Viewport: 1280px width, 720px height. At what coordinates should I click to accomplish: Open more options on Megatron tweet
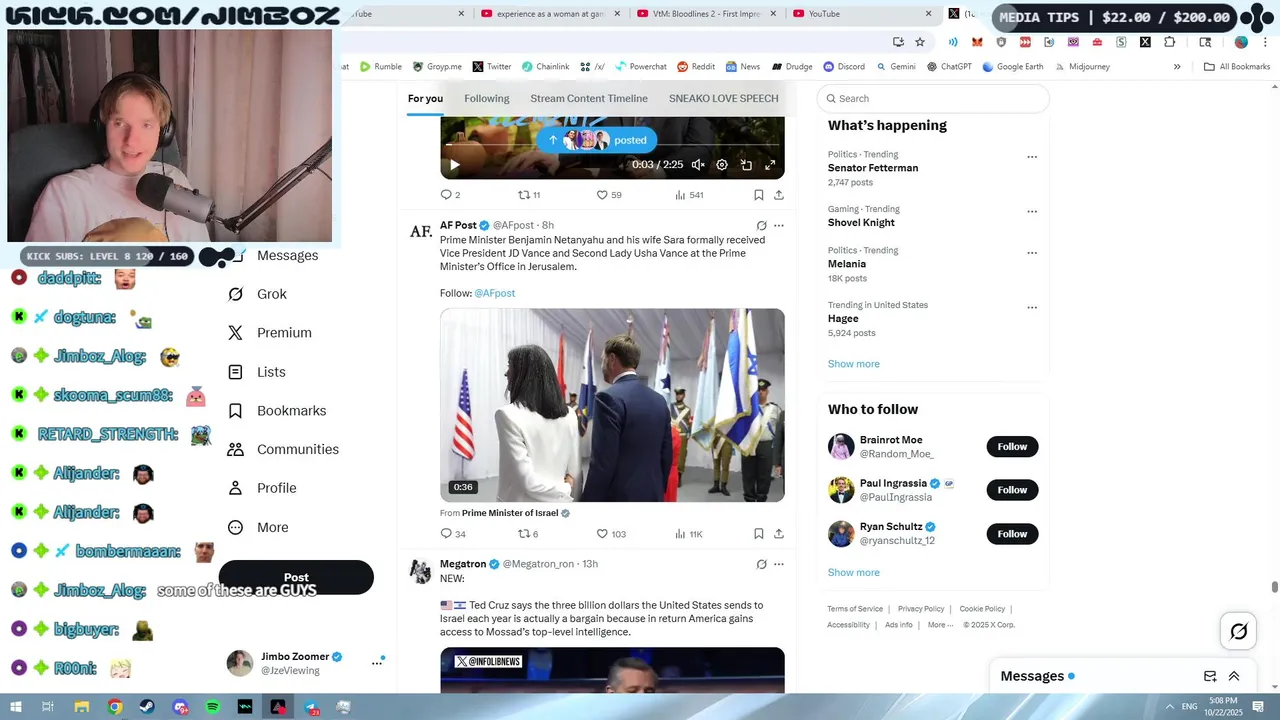[x=779, y=564]
